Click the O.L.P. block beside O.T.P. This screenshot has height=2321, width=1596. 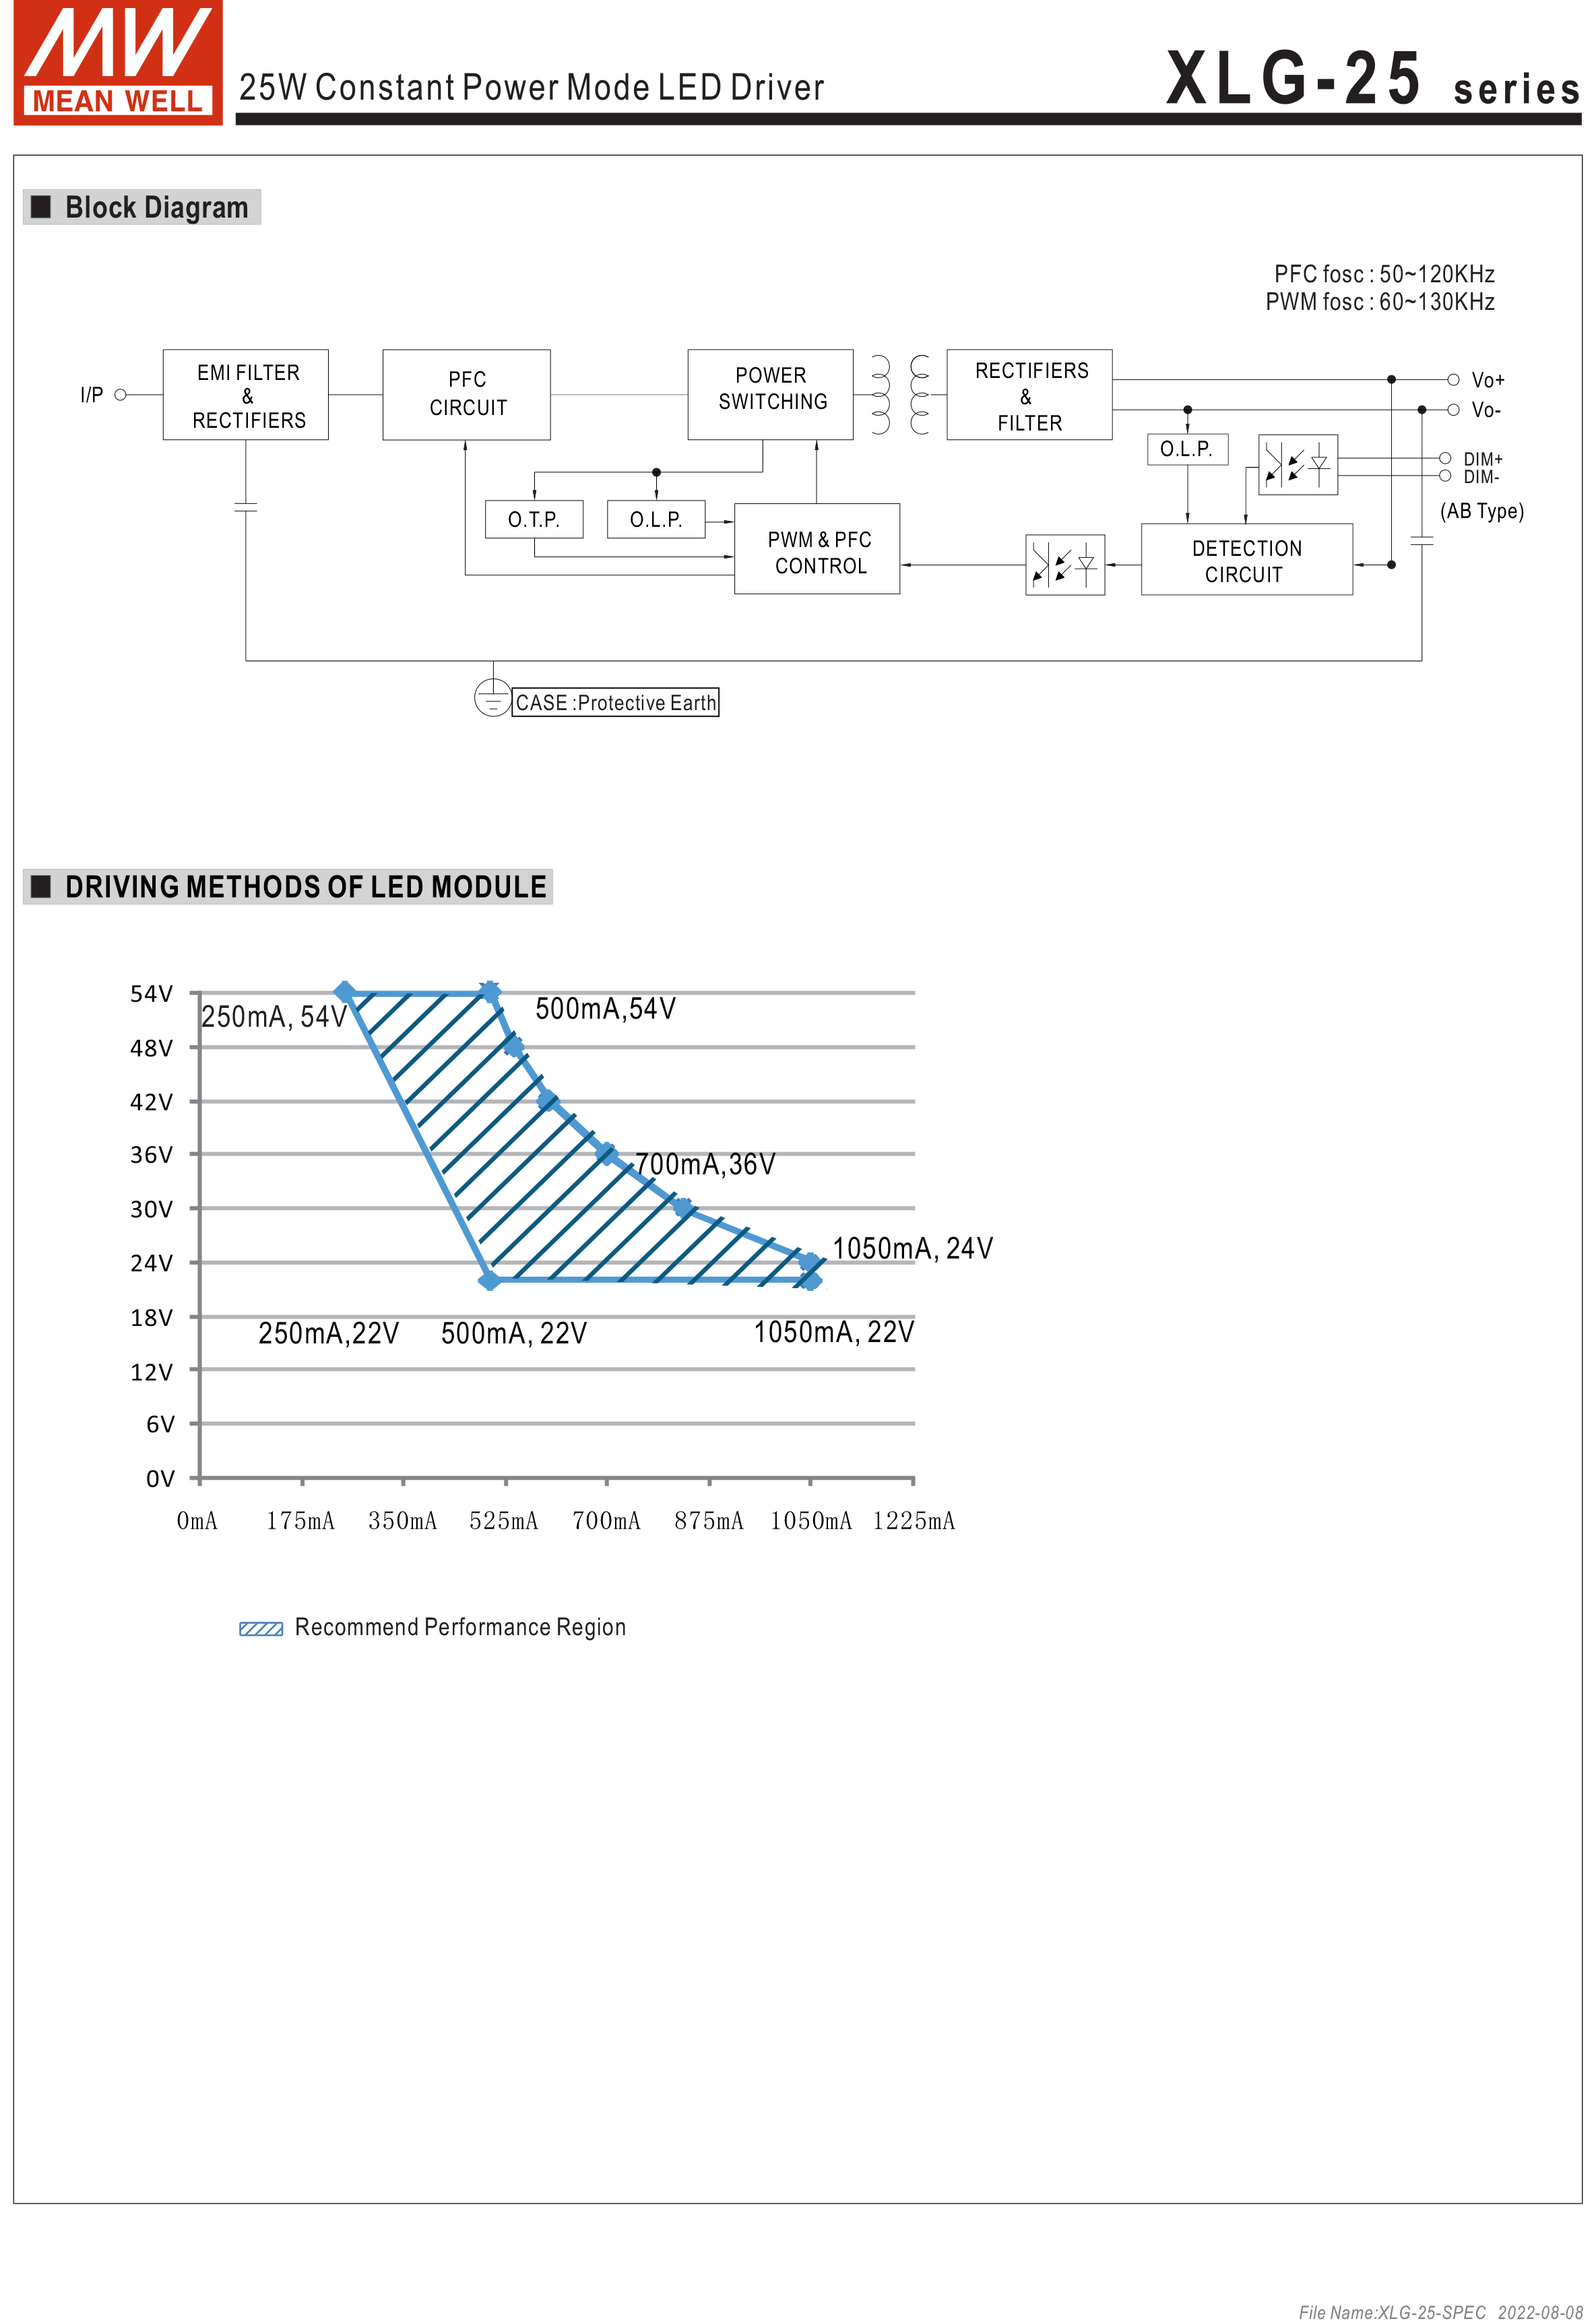(656, 519)
